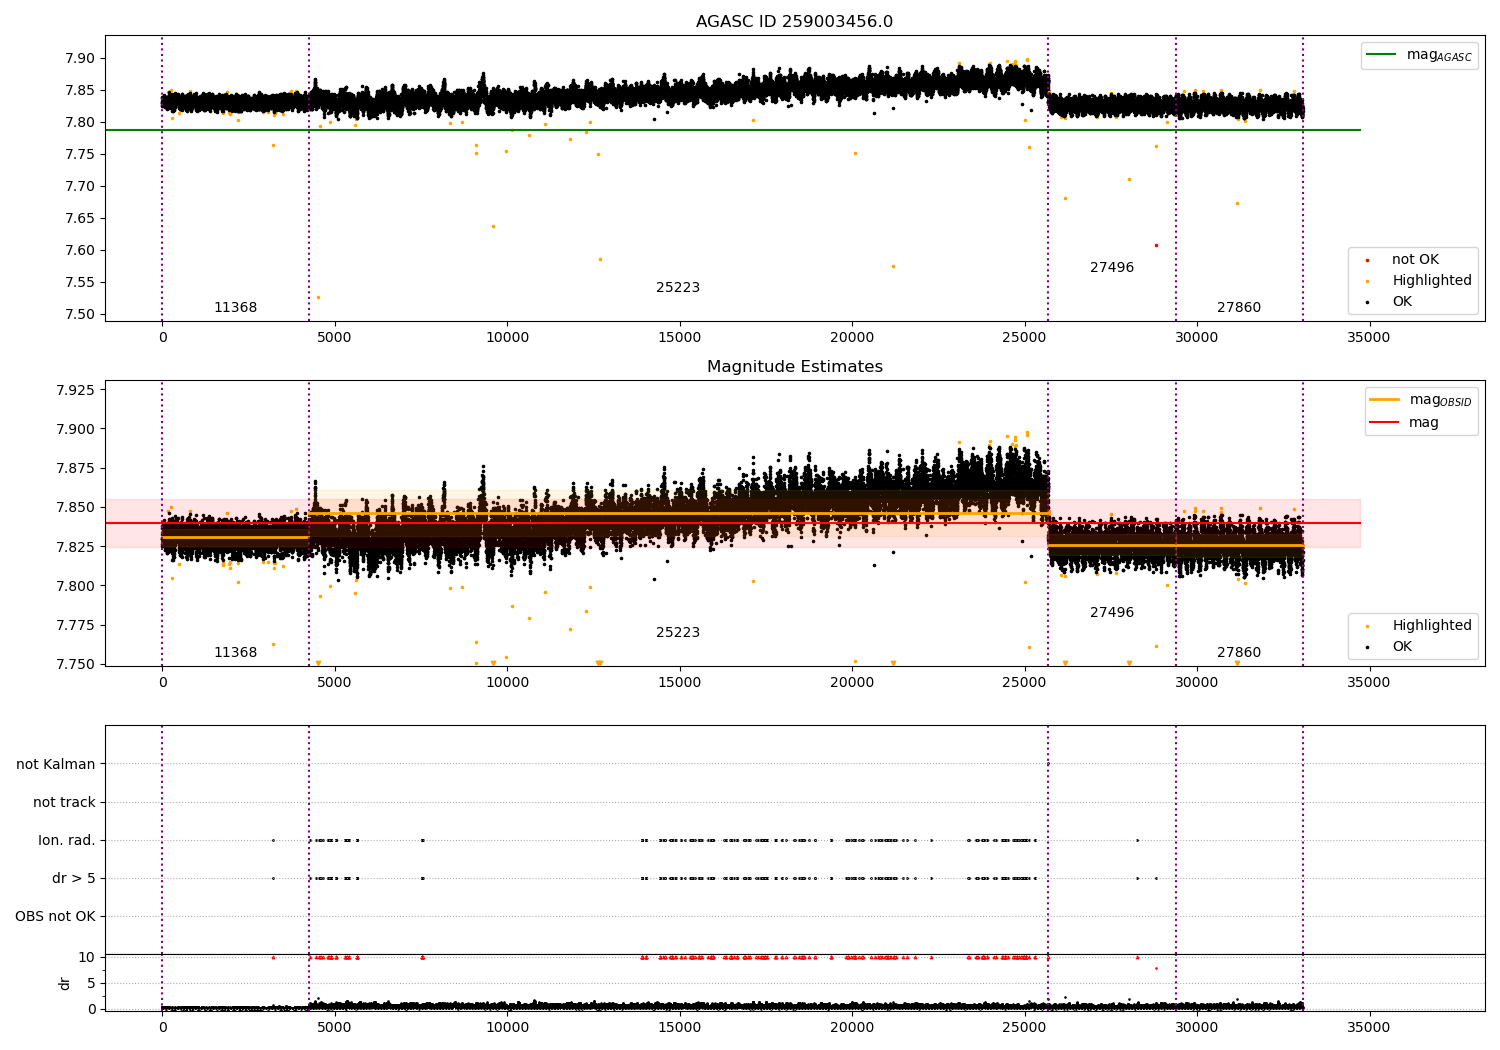The width and height of the screenshot is (1500, 1050).
Task: Click x-axis tick 20000 in the top plot
Action: [x=852, y=337]
